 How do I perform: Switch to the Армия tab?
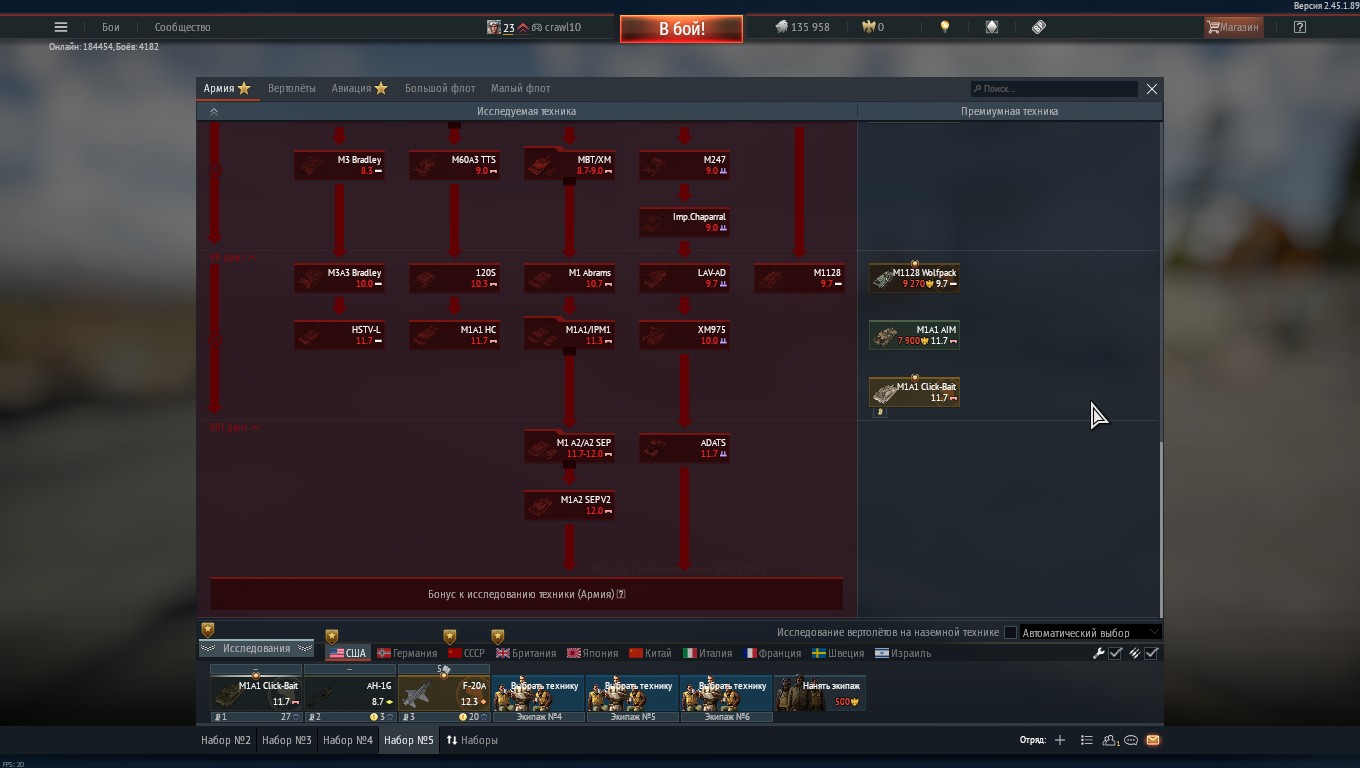pos(227,88)
